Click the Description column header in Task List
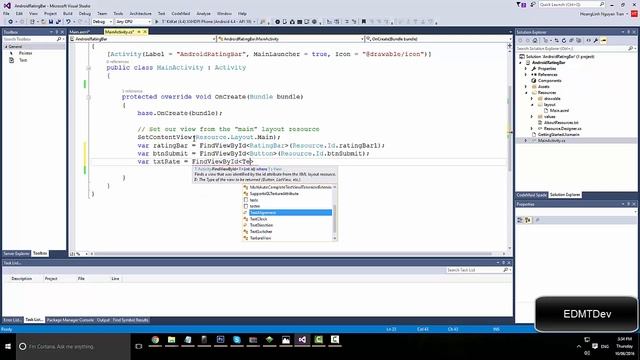The image size is (640, 360). tap(22, 278)
